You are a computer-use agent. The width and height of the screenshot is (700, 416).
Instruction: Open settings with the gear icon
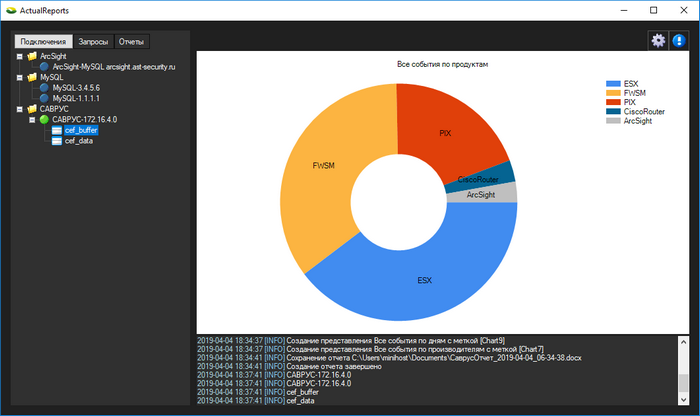click(x=658, y=41)
